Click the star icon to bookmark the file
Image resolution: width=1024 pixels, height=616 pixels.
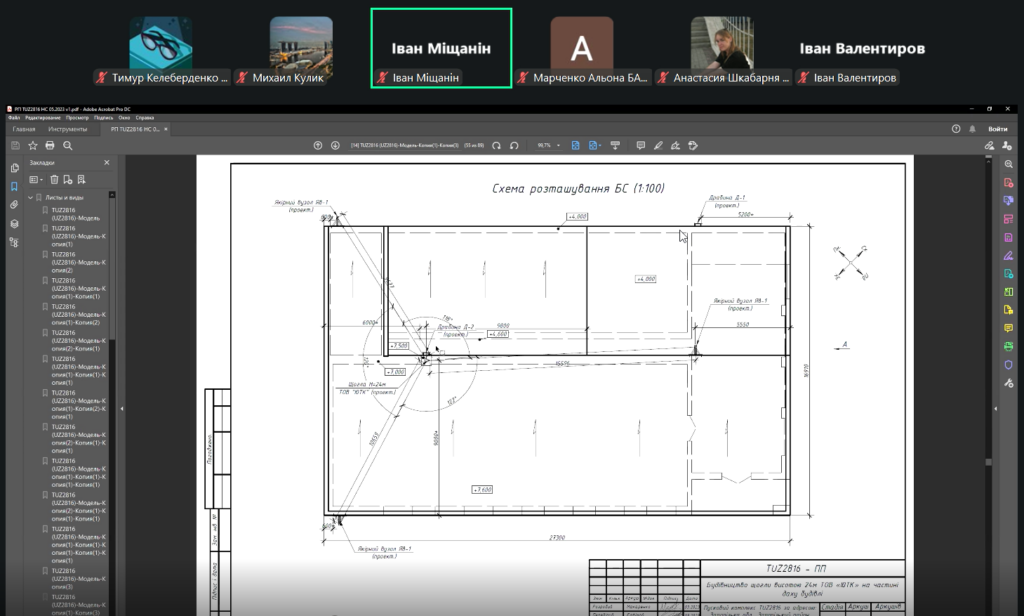coord(33,146)
